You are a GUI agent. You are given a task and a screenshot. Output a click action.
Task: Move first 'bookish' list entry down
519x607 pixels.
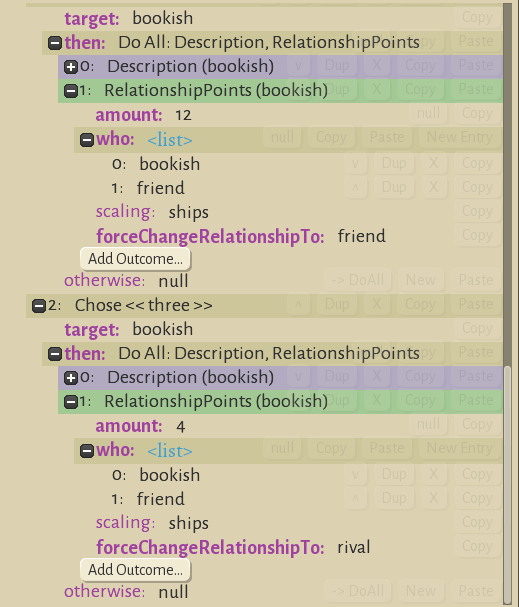coord(355,163)
